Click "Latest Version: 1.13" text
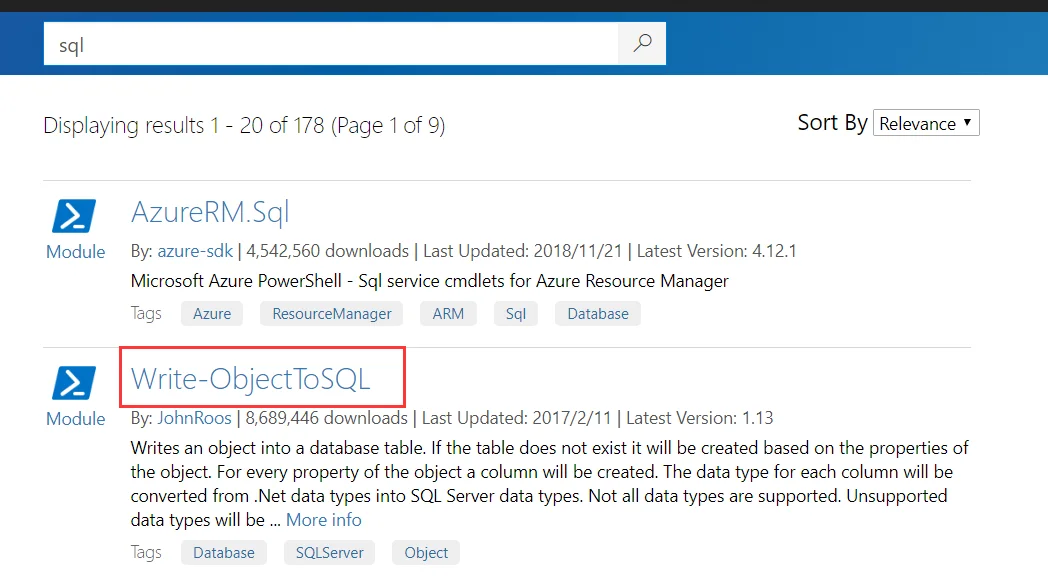 700,418
